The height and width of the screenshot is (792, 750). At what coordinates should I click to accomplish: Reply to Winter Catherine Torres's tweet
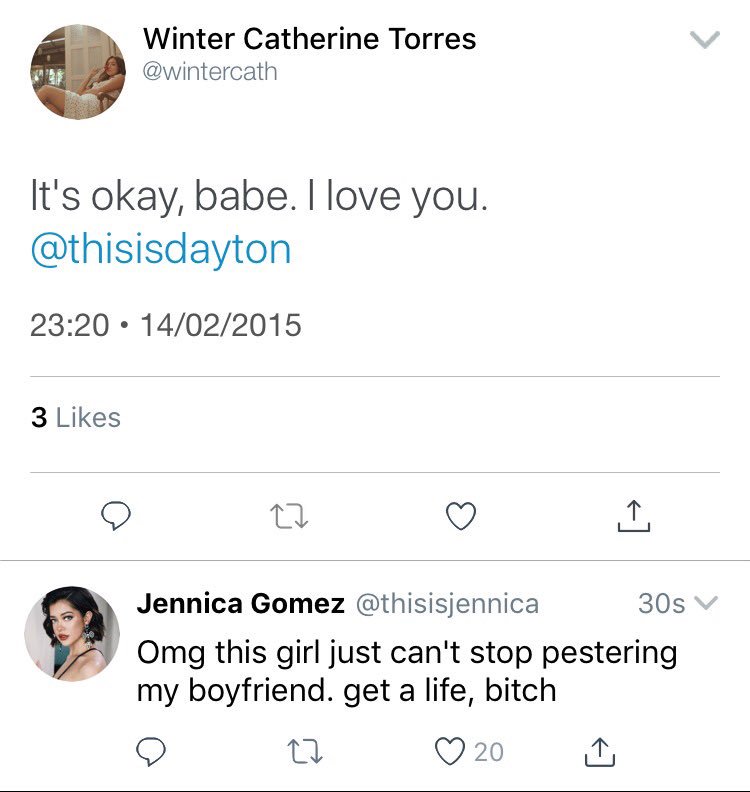pos(118,516)
